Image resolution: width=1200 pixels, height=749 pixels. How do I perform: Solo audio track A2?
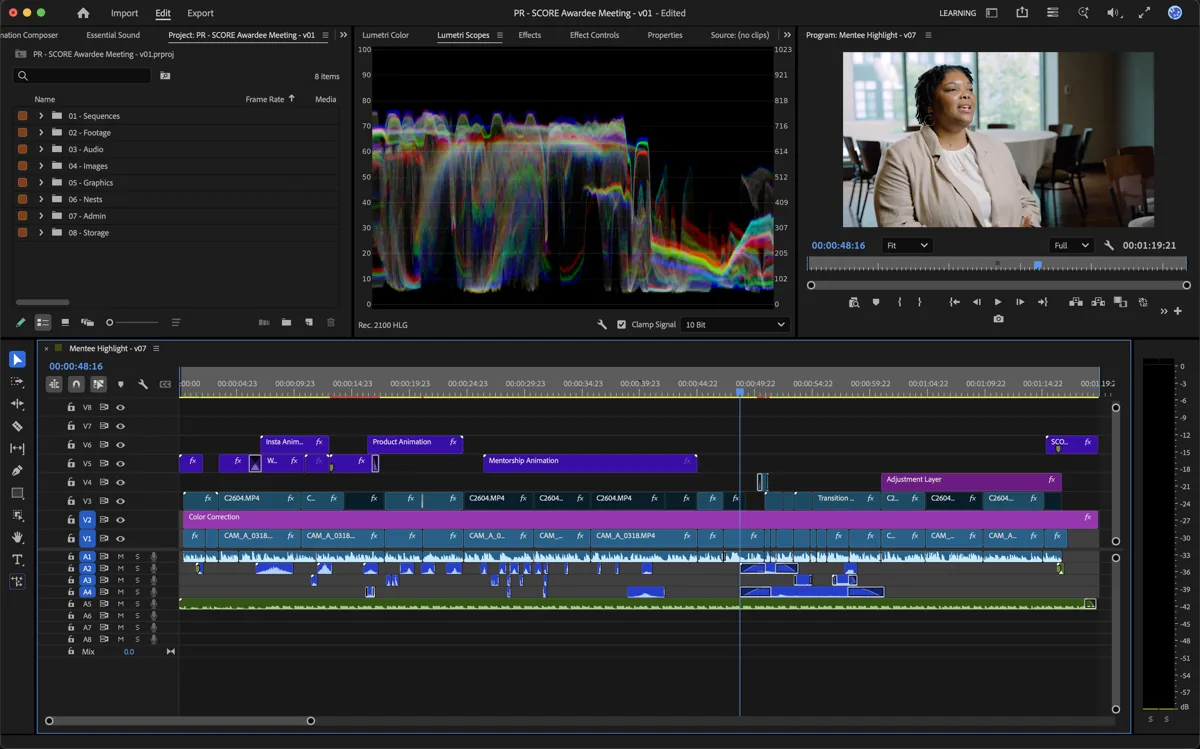pyautogui.click(x=137, y=568)
